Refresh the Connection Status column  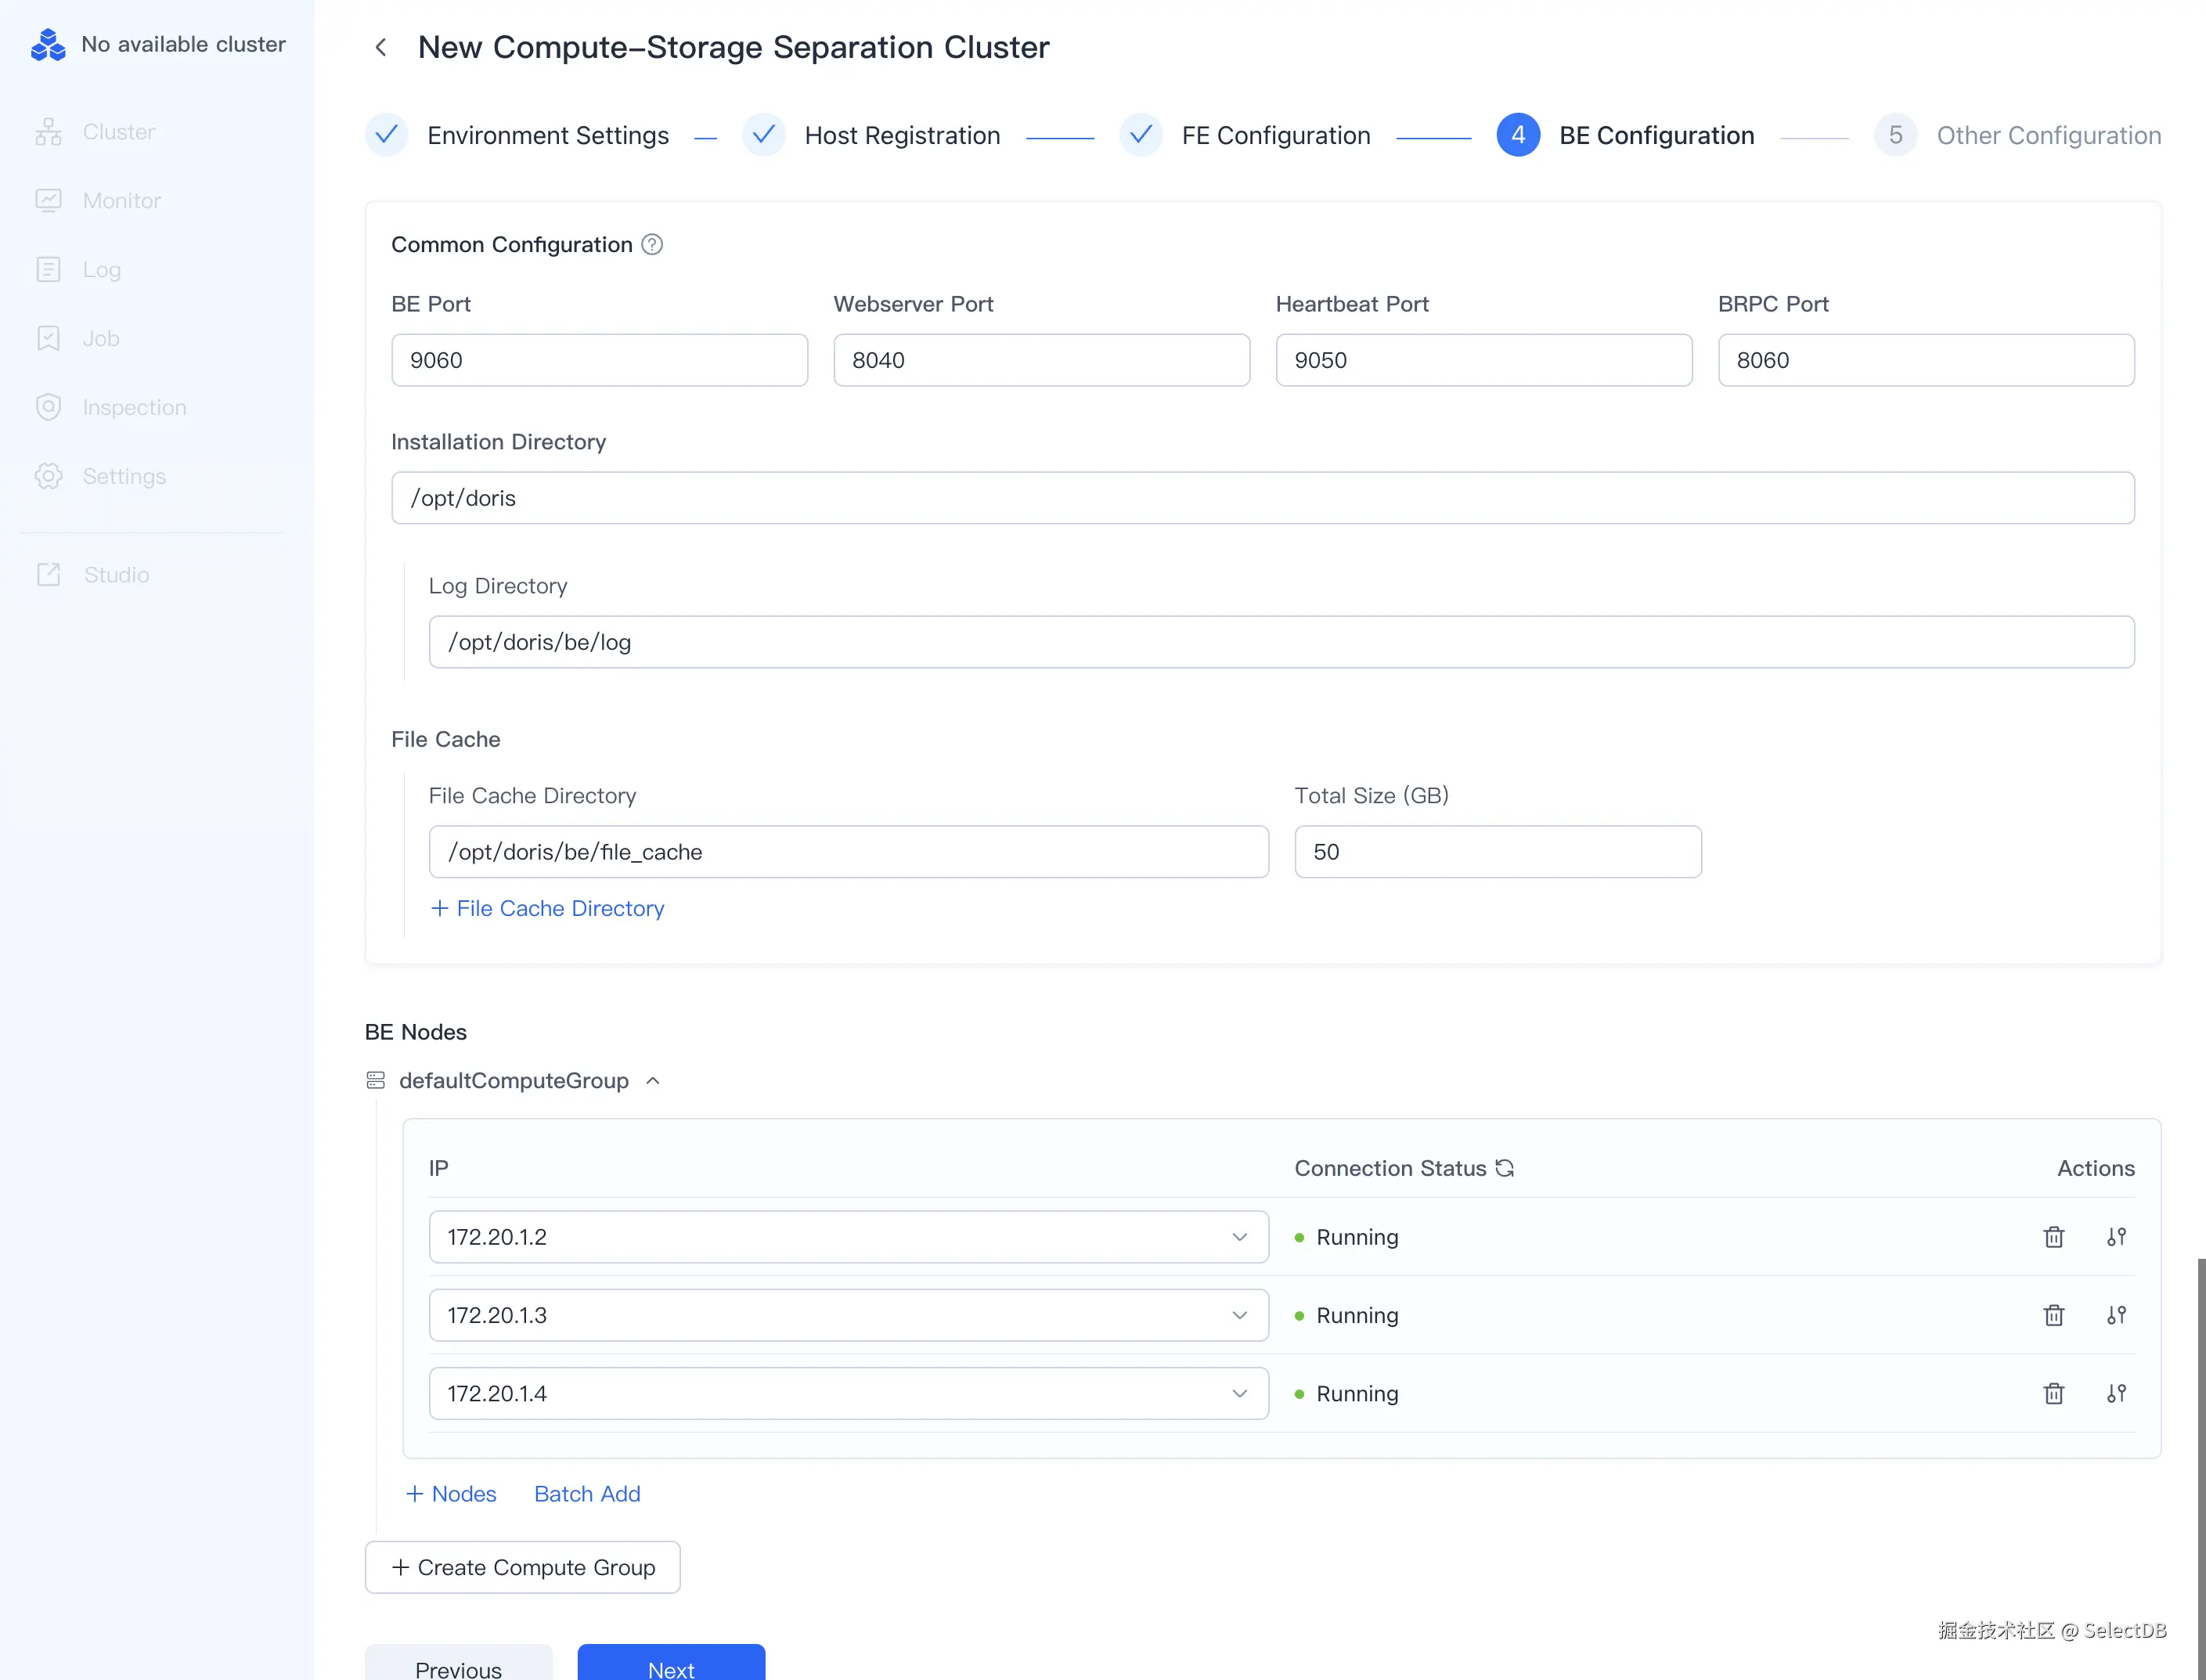click(1505, 1168)
